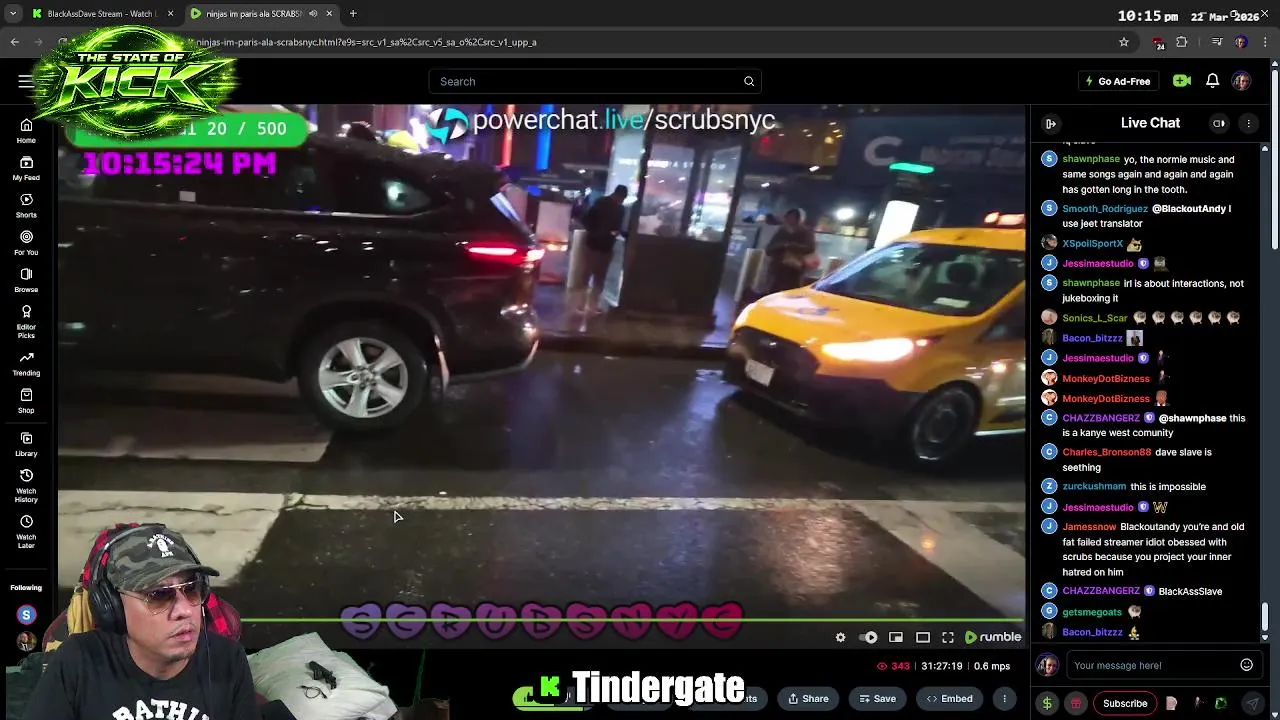Image resolution: width=1280 pixels, height=720 pixels.
Task: Open the For You section
Action: click(x=26, y=243)
